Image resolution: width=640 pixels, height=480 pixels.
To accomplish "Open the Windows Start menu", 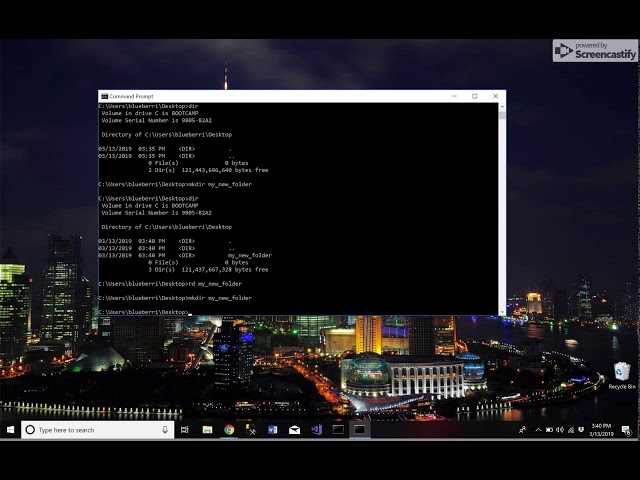I will 10,430.
